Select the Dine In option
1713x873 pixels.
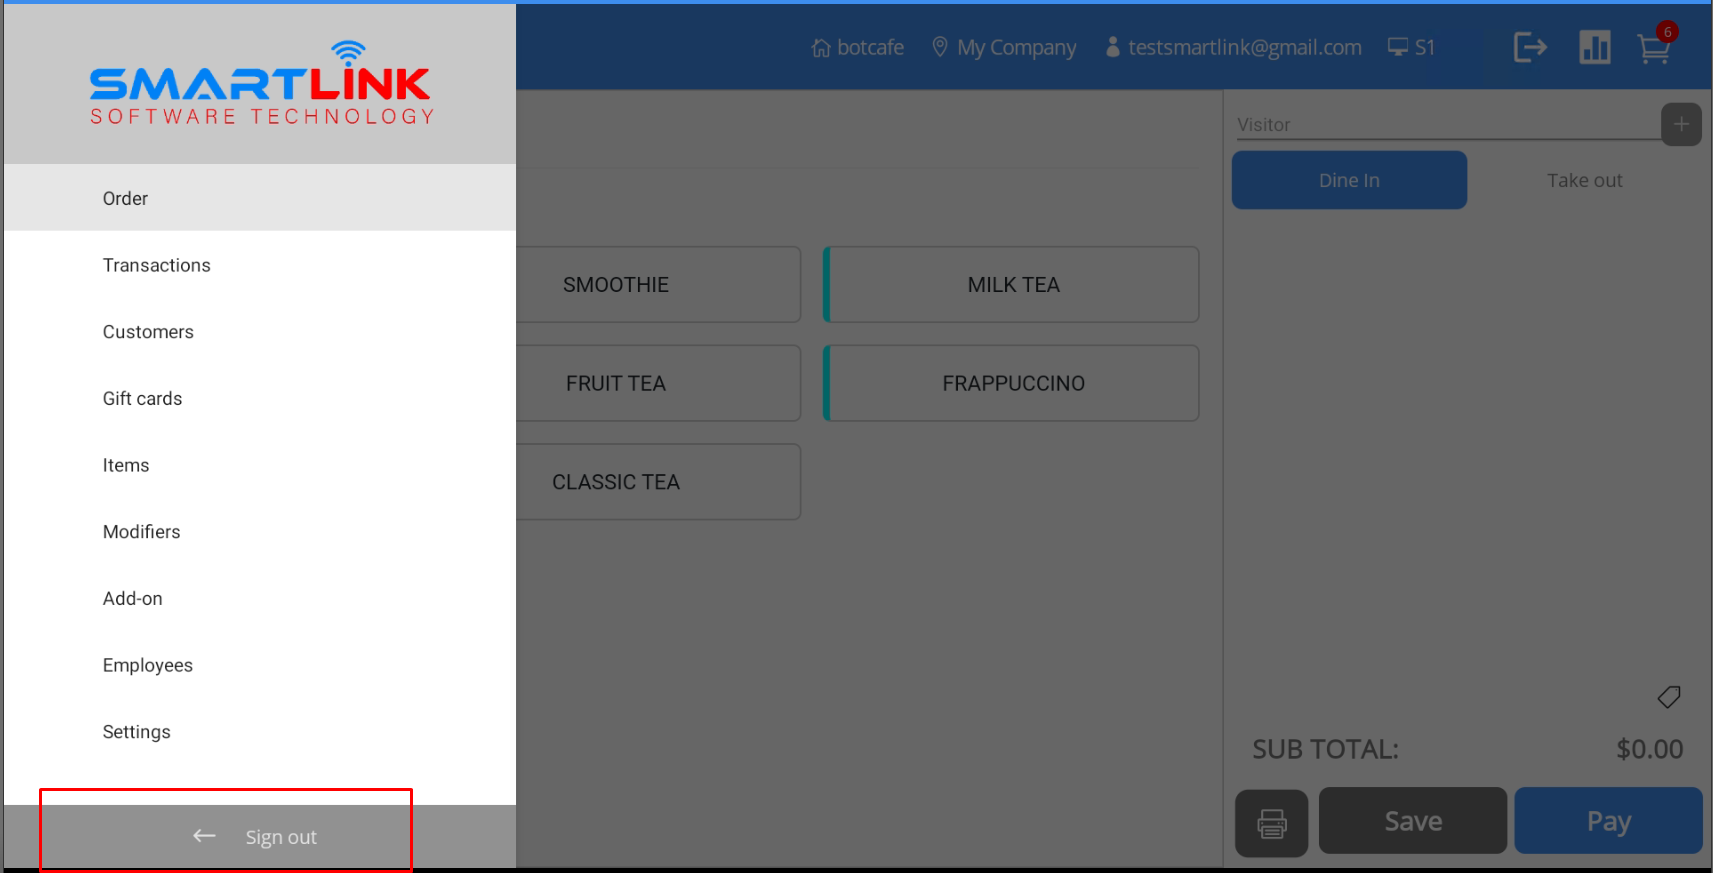[x=1348, y=180]
